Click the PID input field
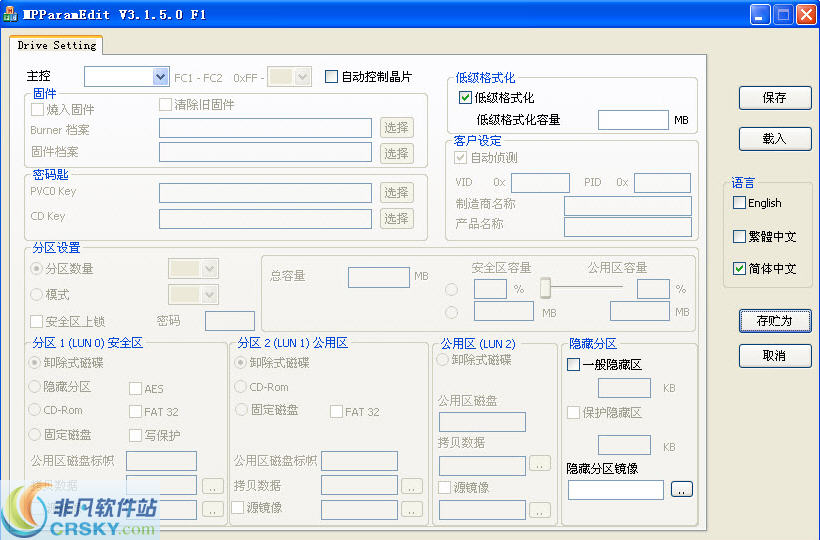This screenshot has width=820, height=540. tap(662, 182)
